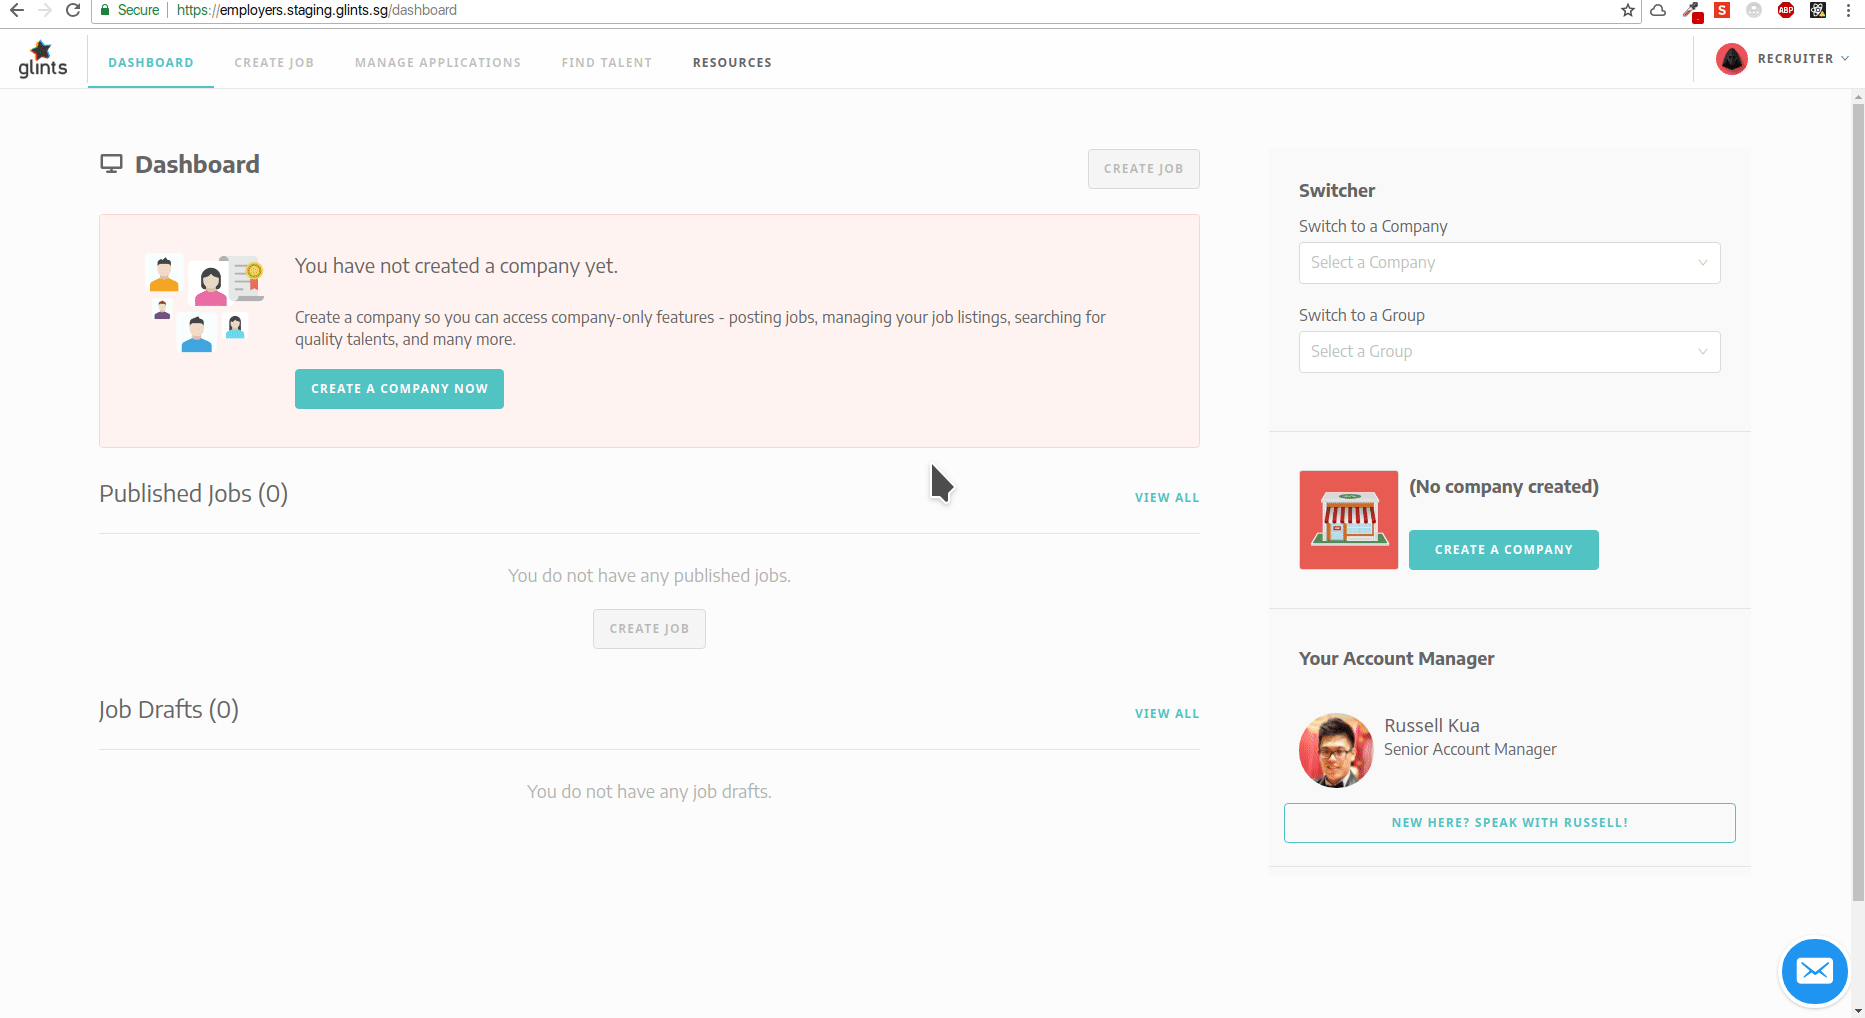Open the blue mail chat widget
1865x1018 pixels.
tap(1814, 971)
